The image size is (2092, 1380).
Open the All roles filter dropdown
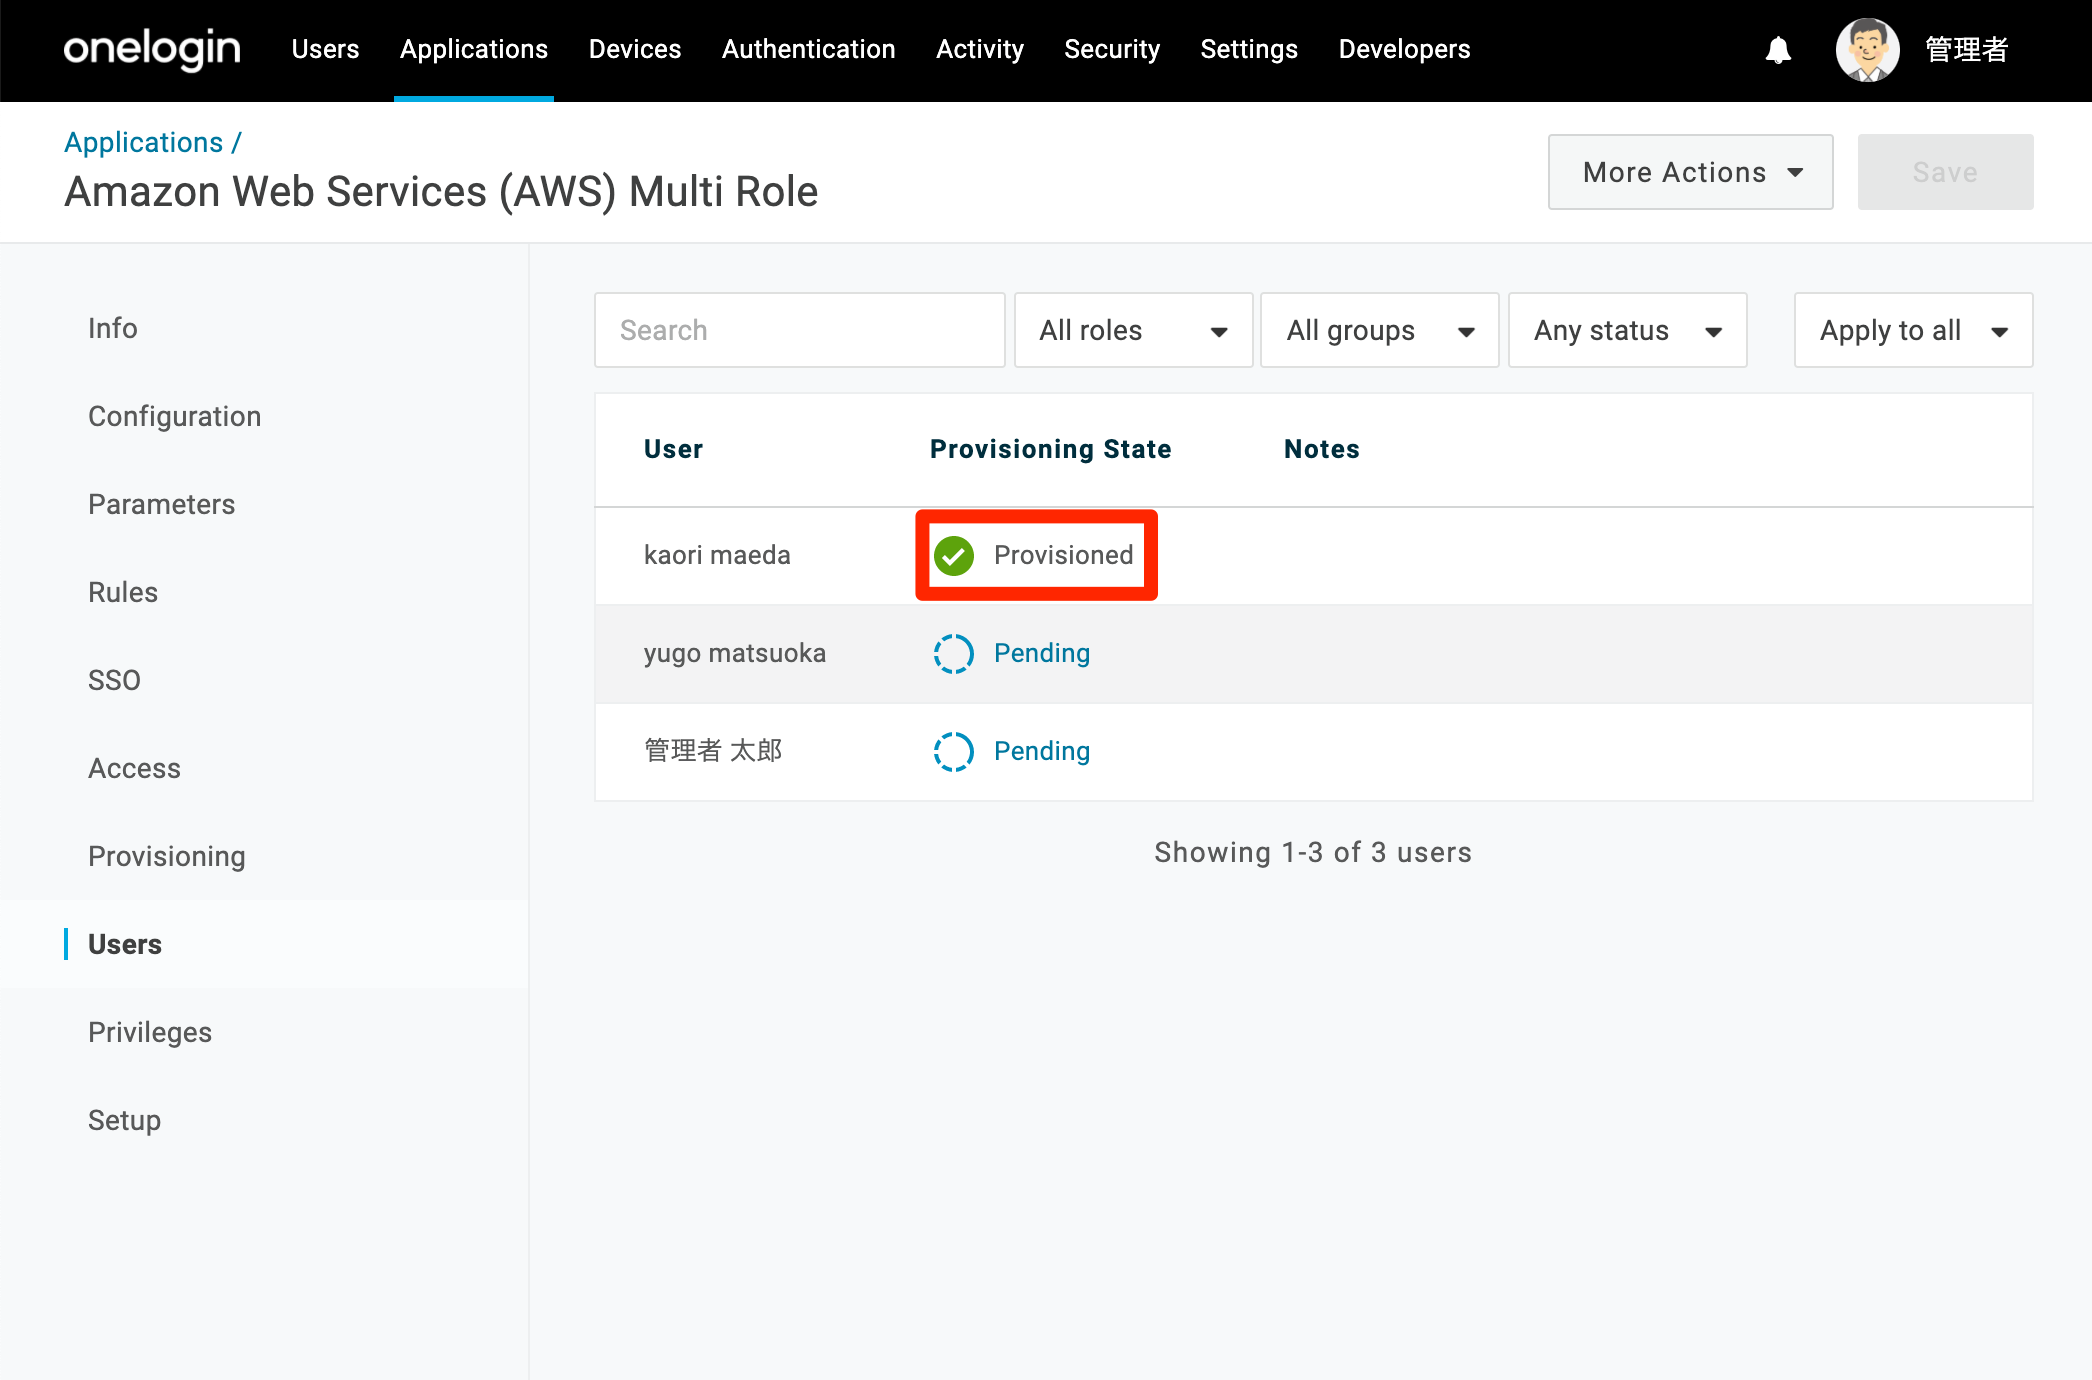click(1133, 330)
